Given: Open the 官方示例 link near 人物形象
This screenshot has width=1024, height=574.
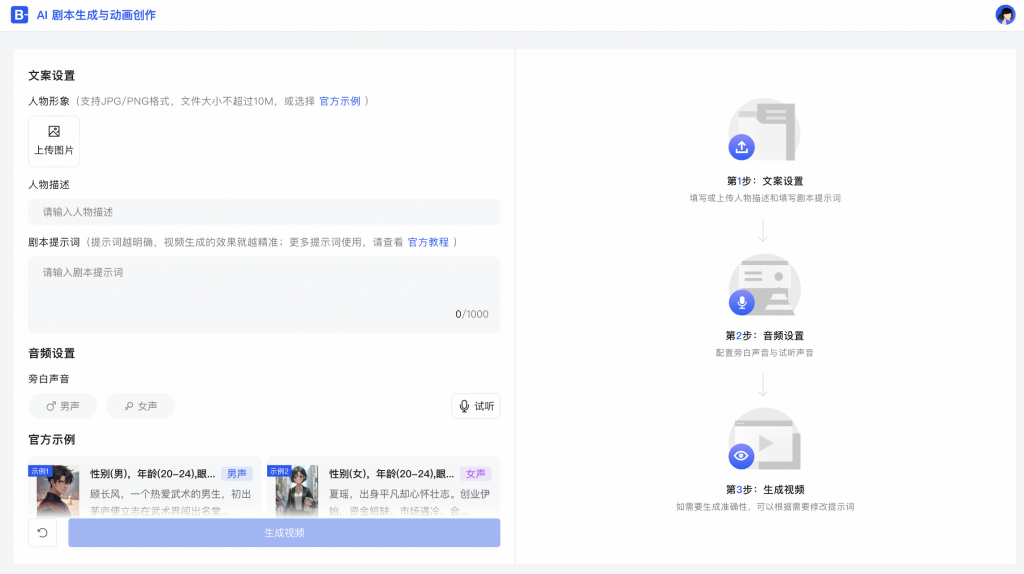Looking at the screenshot, I should tap(340, 101).
